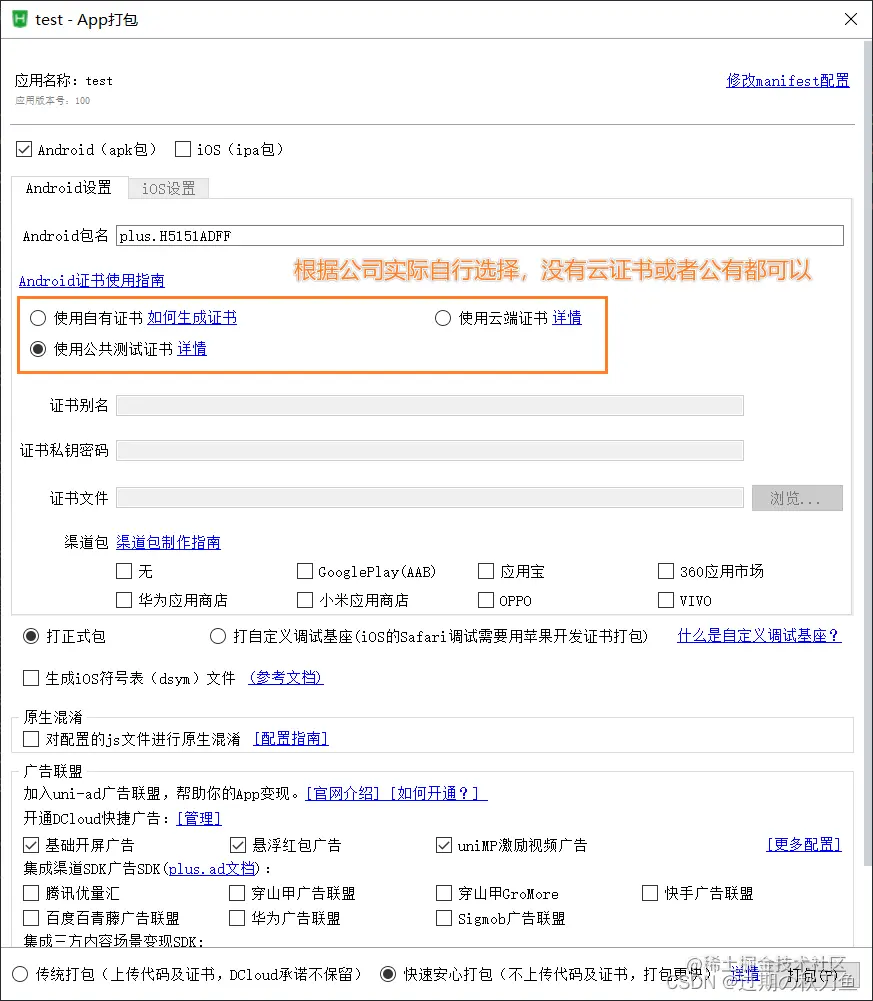Check the GooglePlay(AAB) channel package
873x1001 pixels.
point(305,571)
